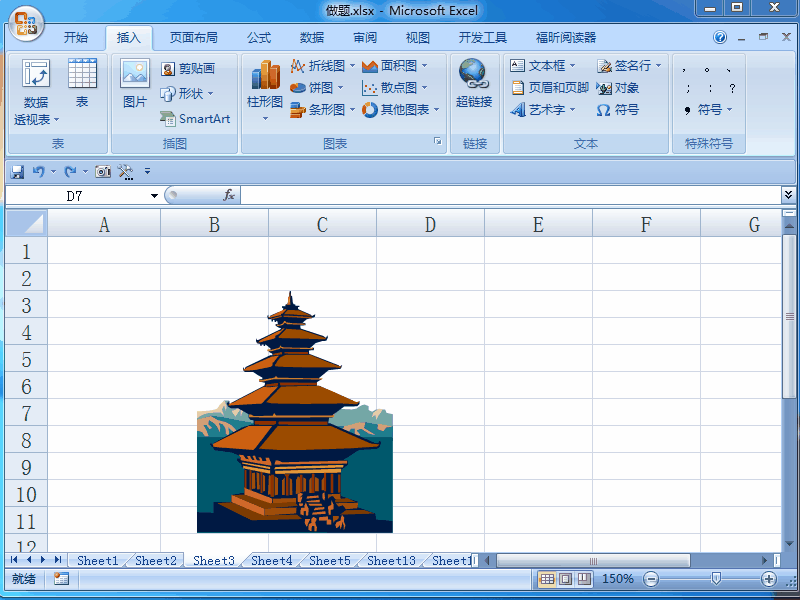Zoom out with the minus button
This screenshot has width=800, height=600.
651,579
